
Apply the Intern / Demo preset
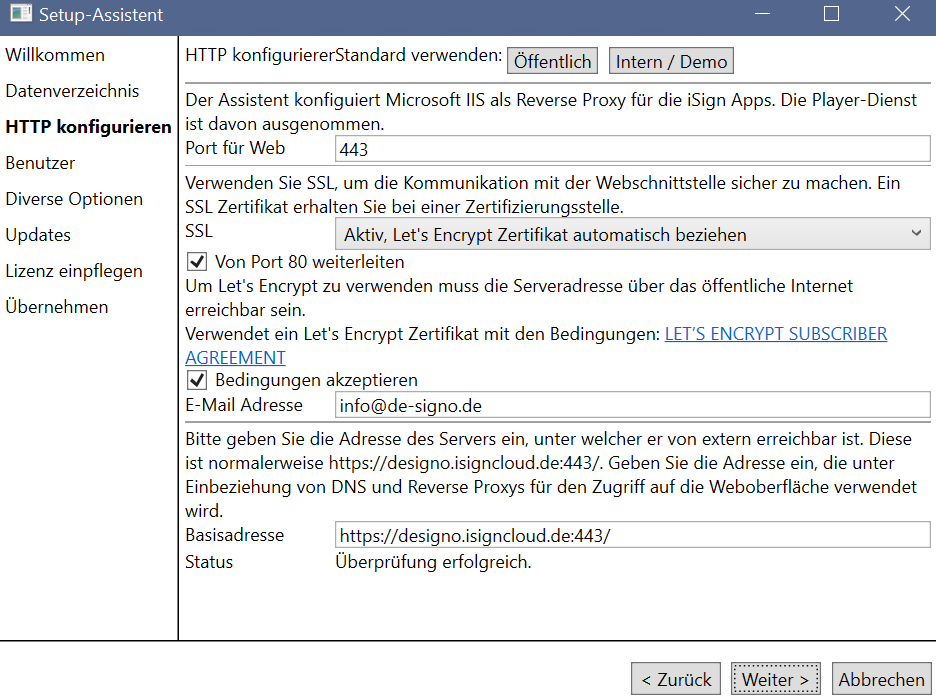pyautogui.click(x=671, y=61)
